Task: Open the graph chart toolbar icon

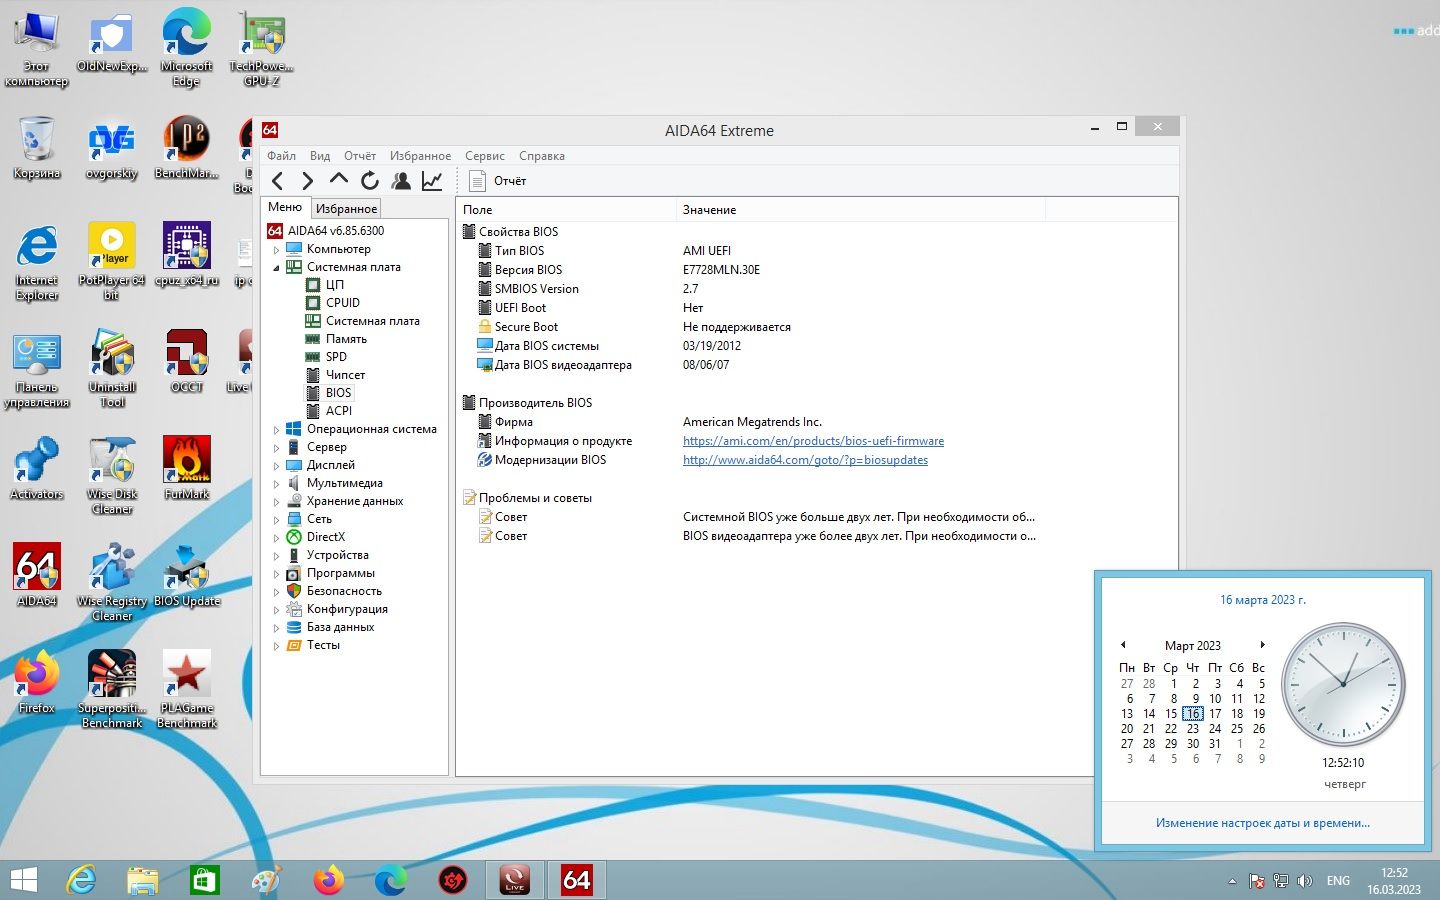Action: coord(432,181)
